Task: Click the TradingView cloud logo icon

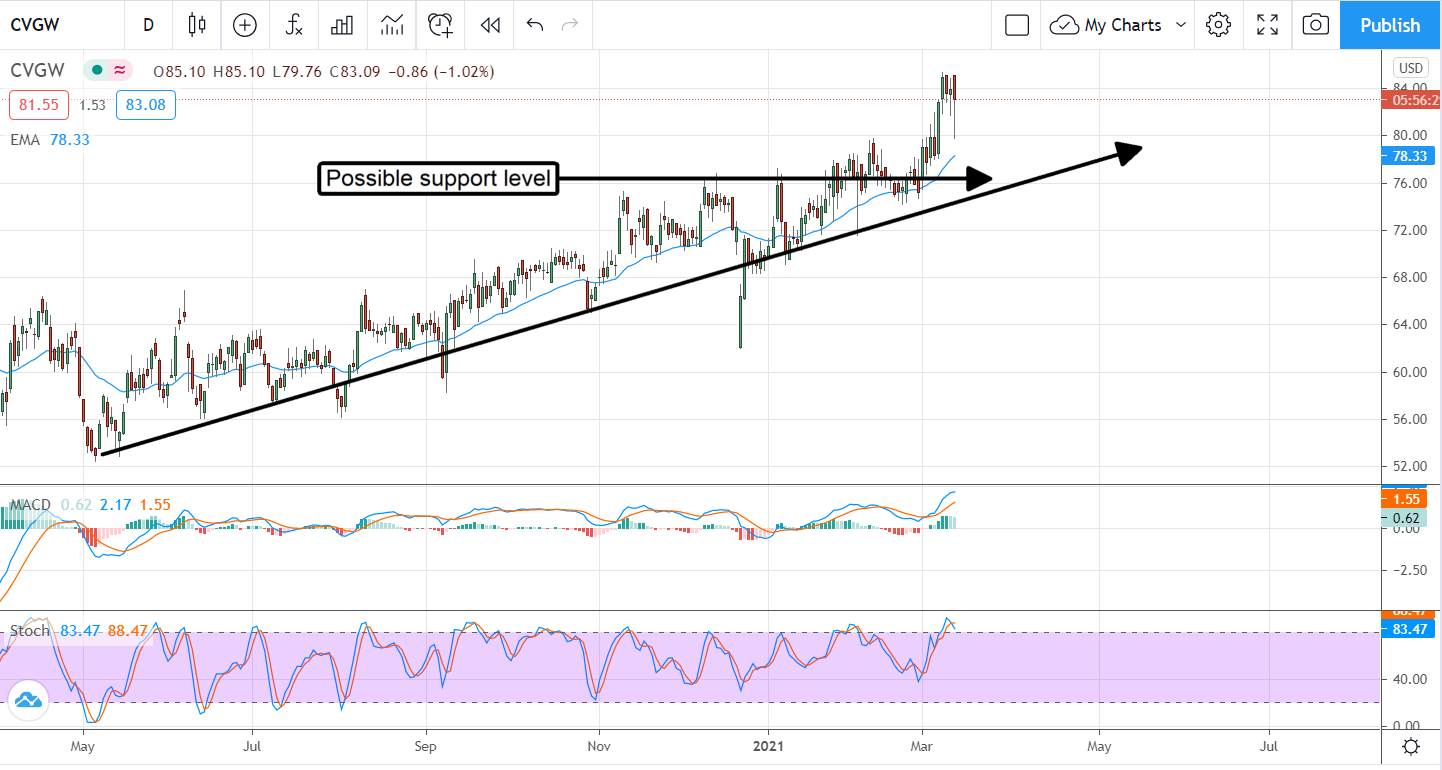Action: pyautogui.click(x=28, y=701)
